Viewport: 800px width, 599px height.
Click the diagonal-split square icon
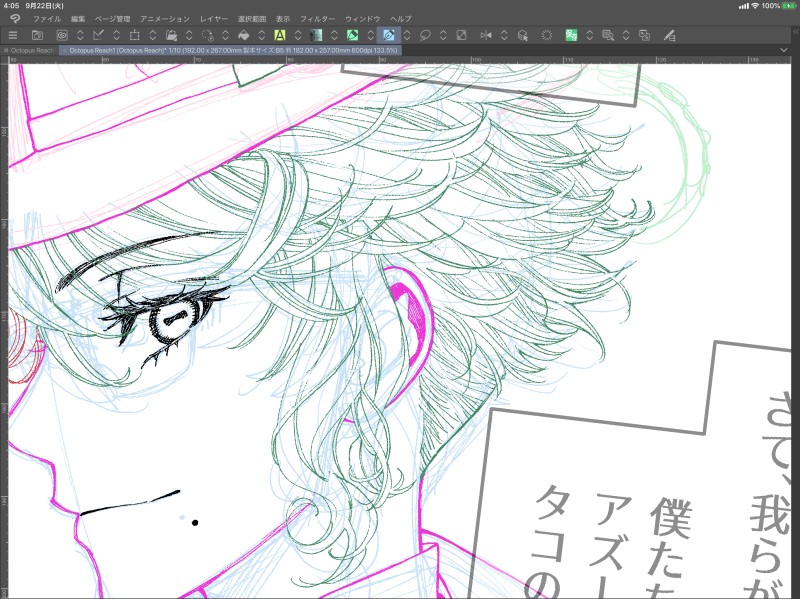(x=461, y=35)
